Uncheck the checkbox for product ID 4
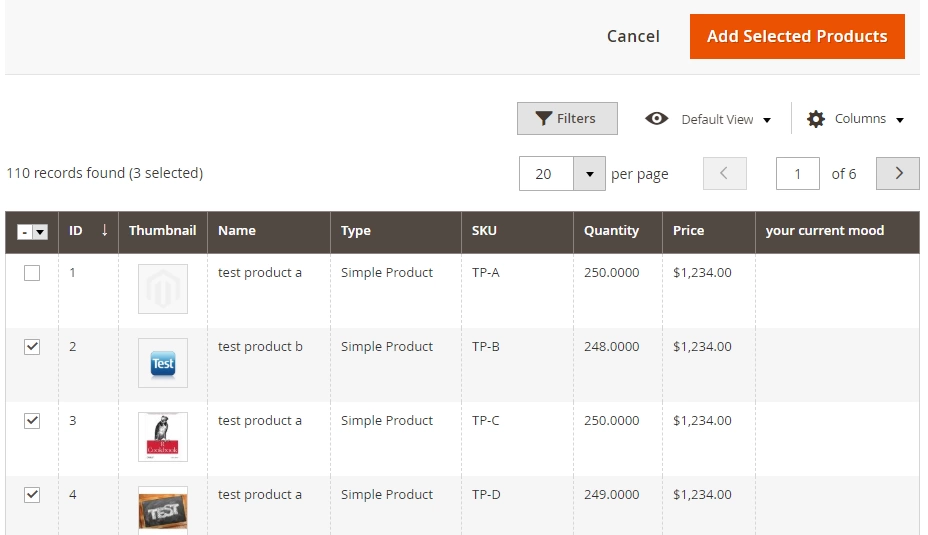This screenshot has width=928, height=535. [32, 495]
